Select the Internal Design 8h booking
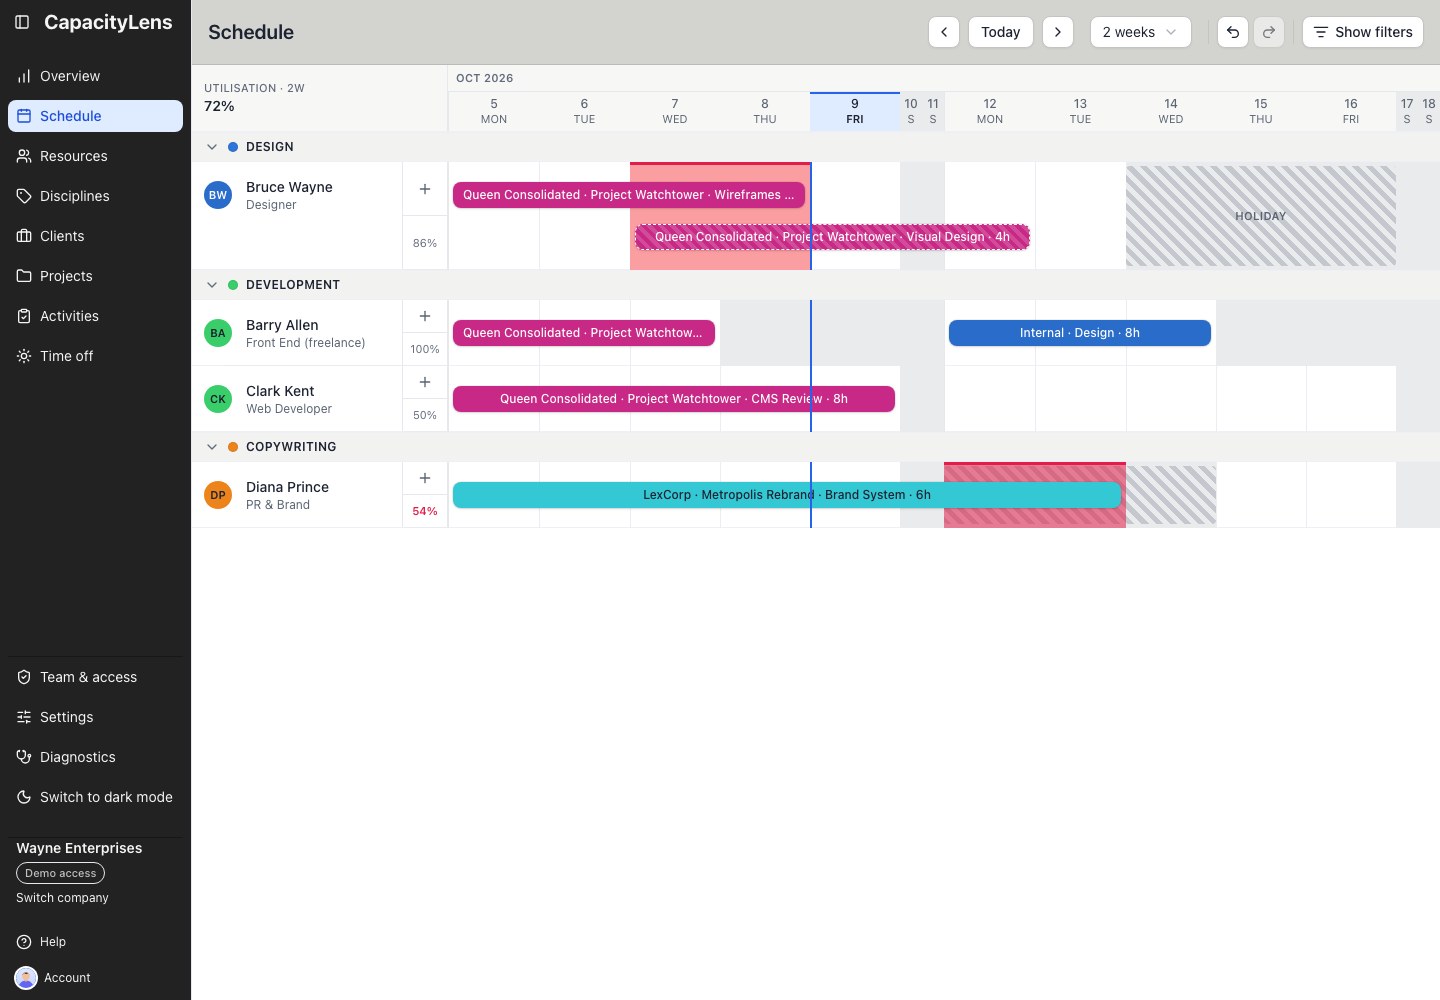This screenshot has height=1000, width=1440. (1080, 333)
